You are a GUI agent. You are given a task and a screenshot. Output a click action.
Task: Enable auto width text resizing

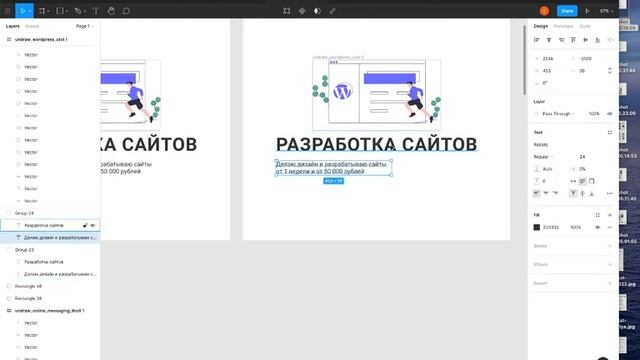(573, 181)
